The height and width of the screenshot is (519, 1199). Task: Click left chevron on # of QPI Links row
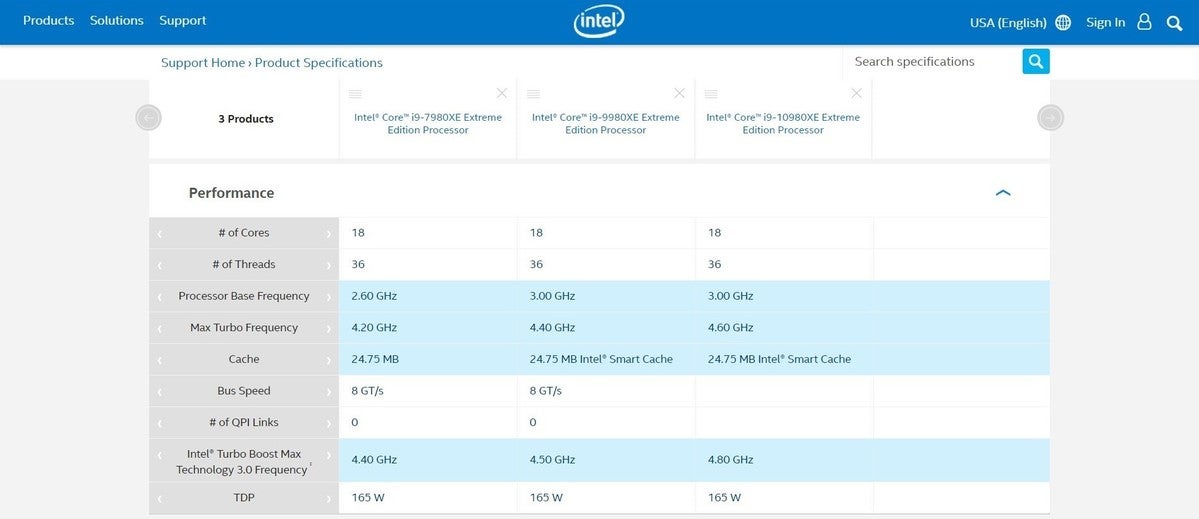coord(159,423)
